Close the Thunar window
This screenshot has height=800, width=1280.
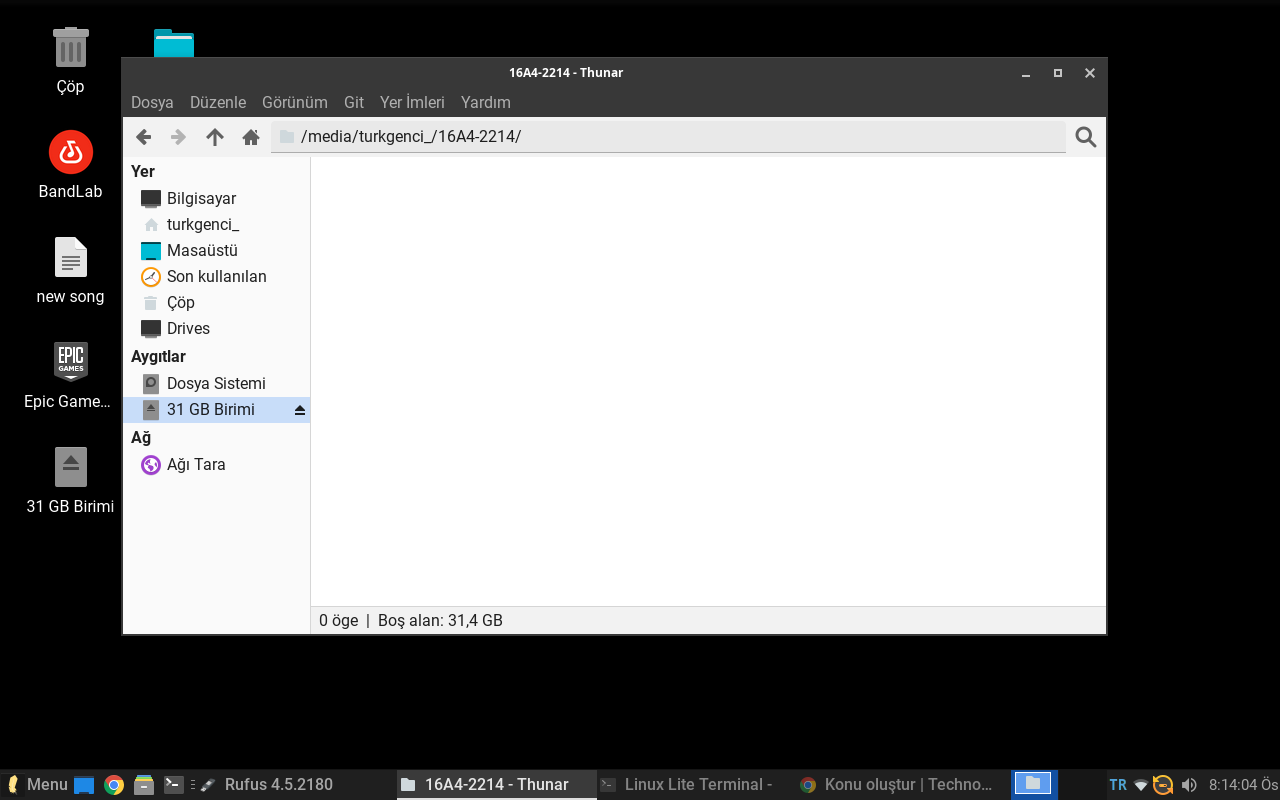coord(1090,73)
